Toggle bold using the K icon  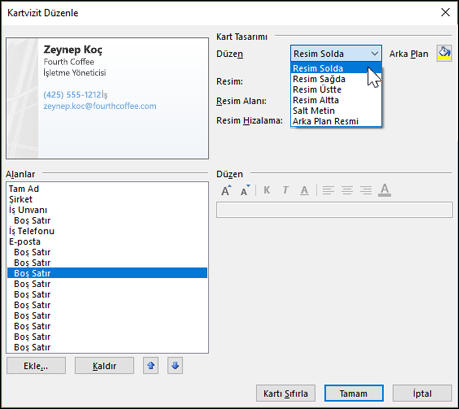click(267, 190)
